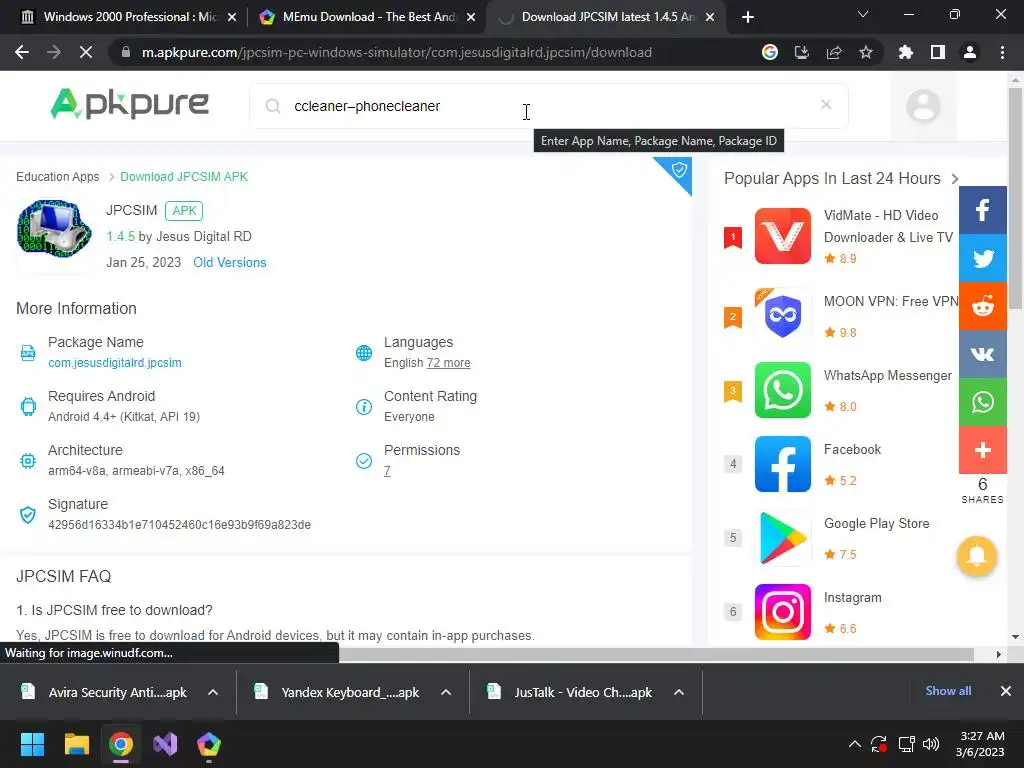
Task: Share on Facebook sidebar button
Action: pyautogui.click(x=982, y=210)
